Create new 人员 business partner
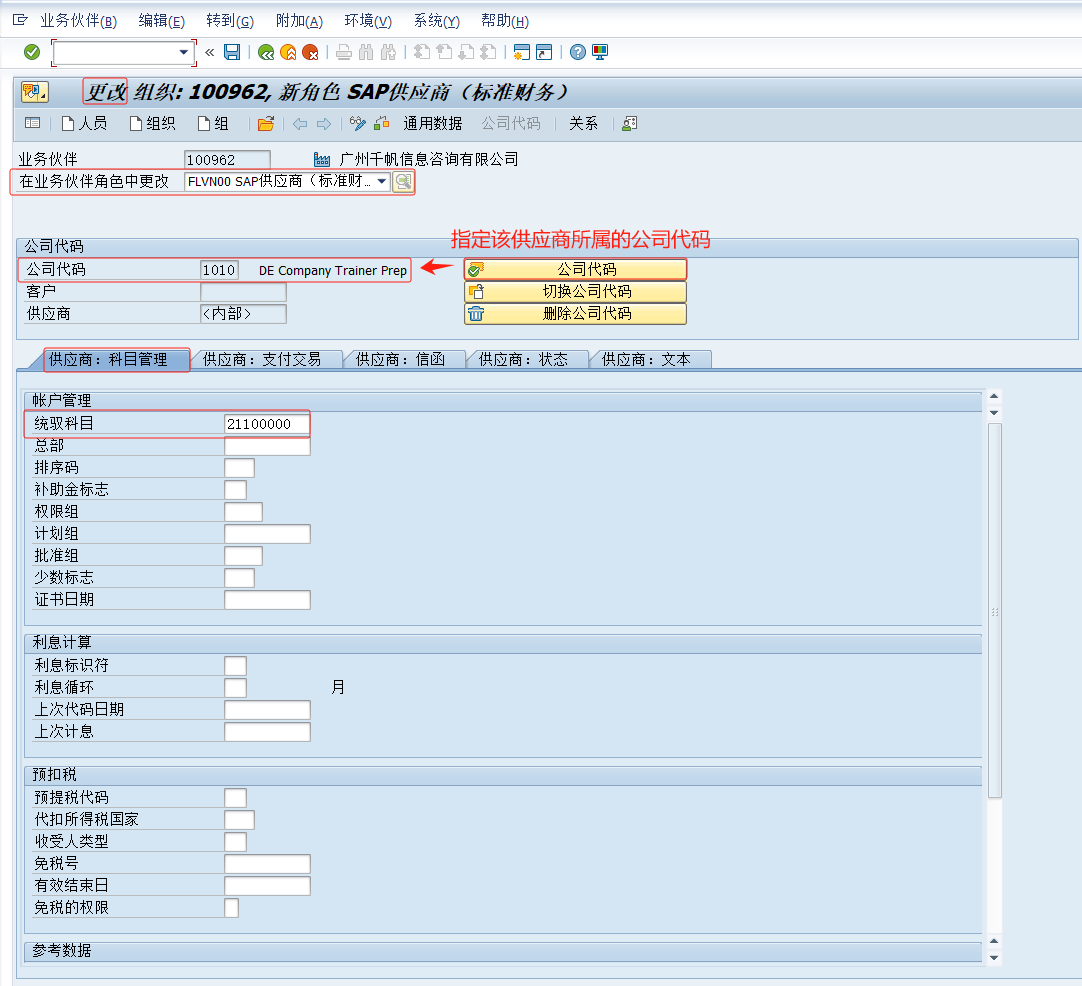This screenshot has height=986, width=1082. [x=84, y=124]
